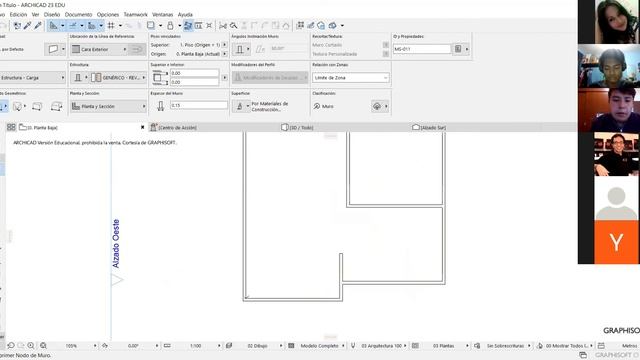Select the inject parameters syringe icon

point(38,25)
